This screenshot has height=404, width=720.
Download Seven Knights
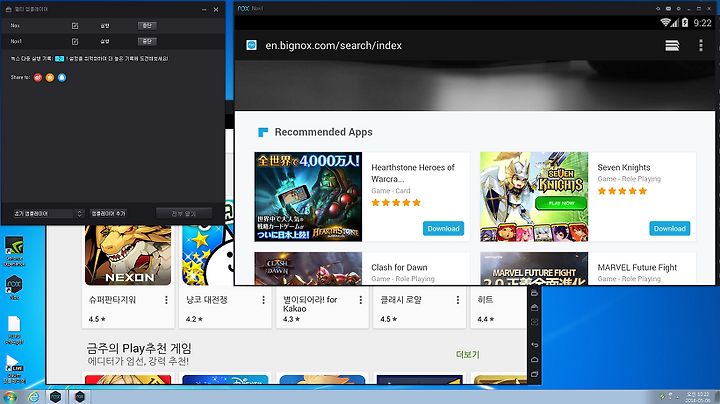[x=669, y=229]
